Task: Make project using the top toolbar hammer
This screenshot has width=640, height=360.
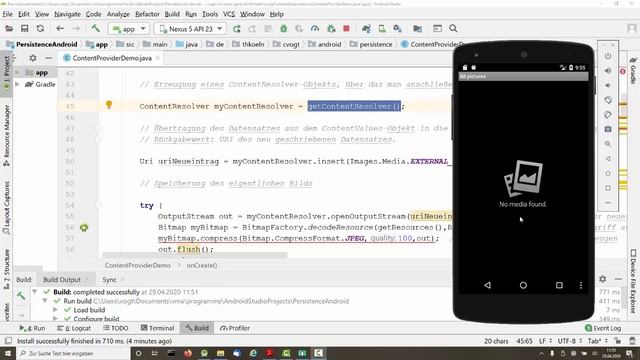Action: click(x=96, y=29)
